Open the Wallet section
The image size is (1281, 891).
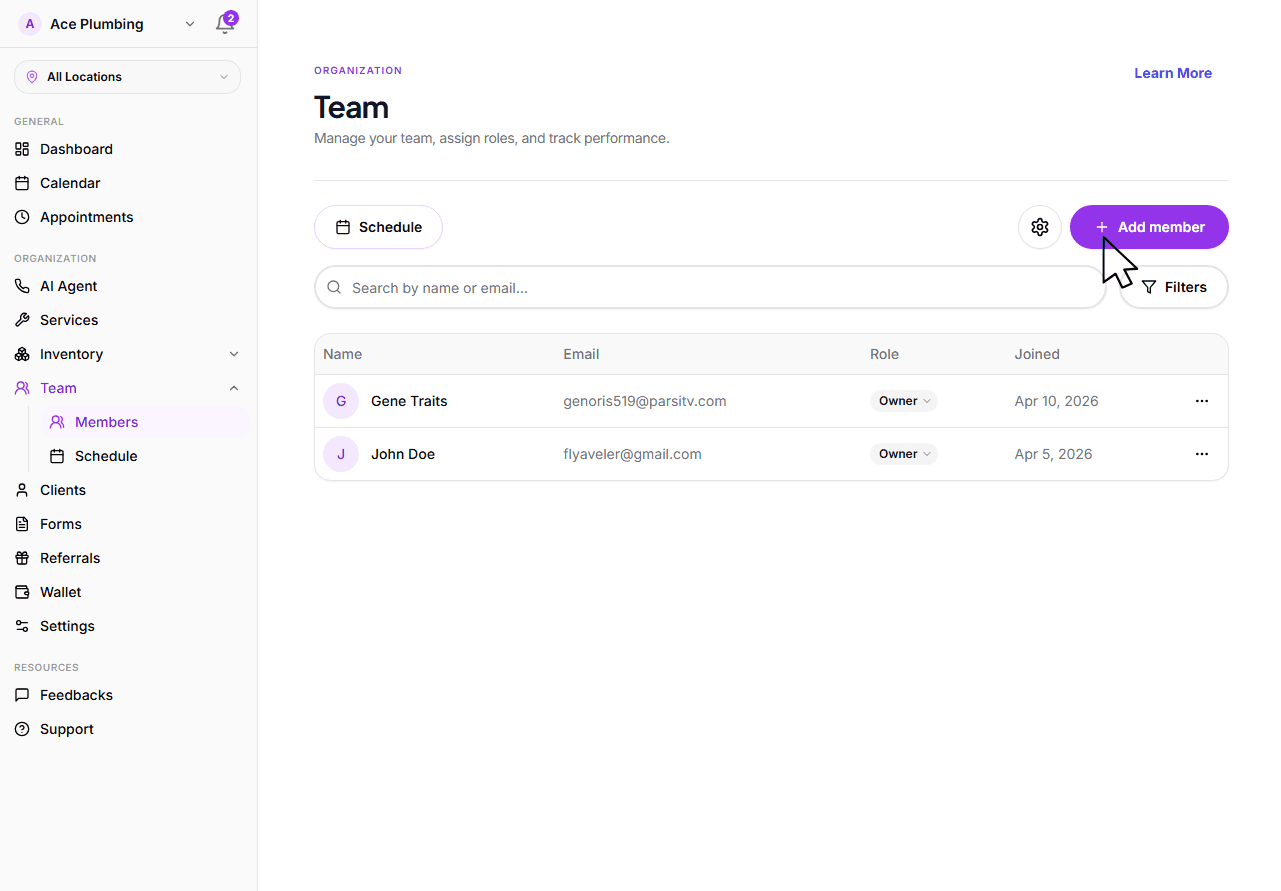59,592
